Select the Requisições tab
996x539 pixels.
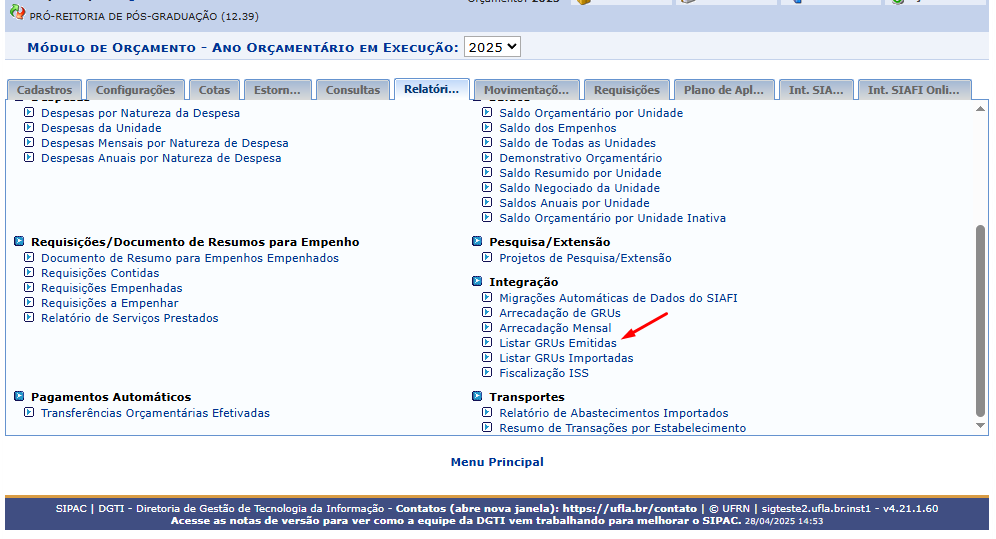tap(626, 90)
